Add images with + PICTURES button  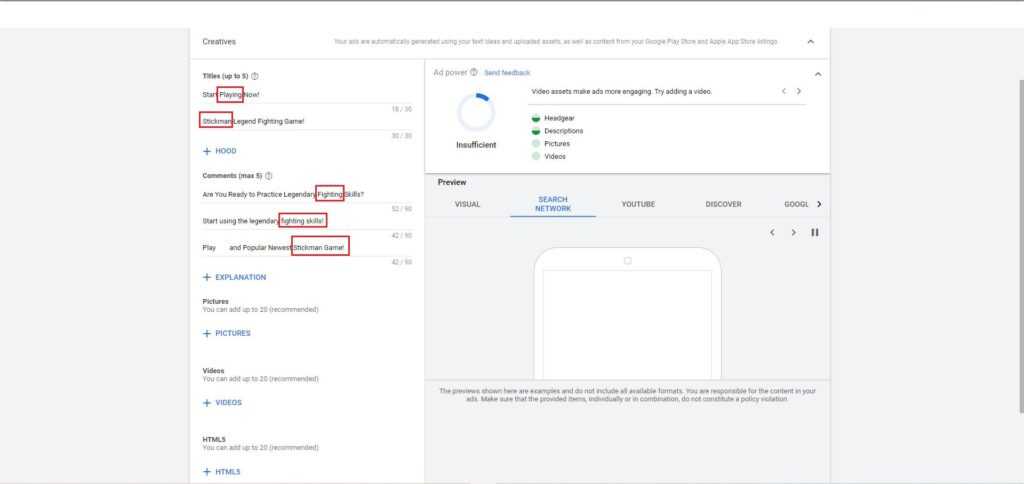pos(227,334)
